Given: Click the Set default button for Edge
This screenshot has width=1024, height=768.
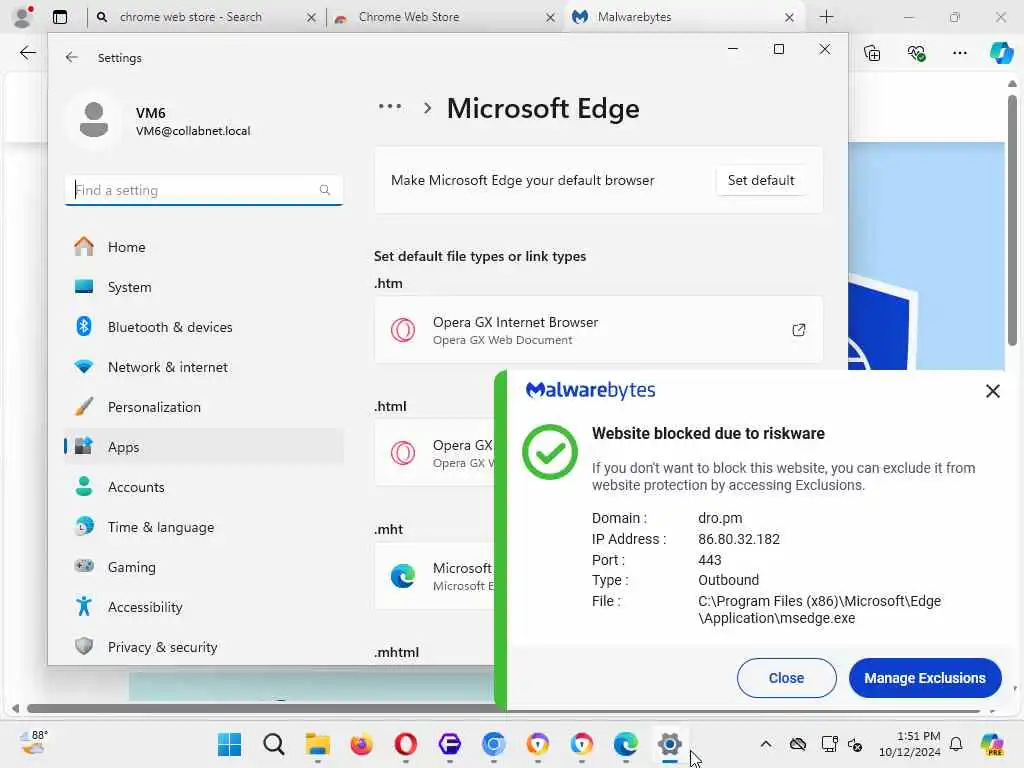Looking at the screenshot, I should point(761,180).
